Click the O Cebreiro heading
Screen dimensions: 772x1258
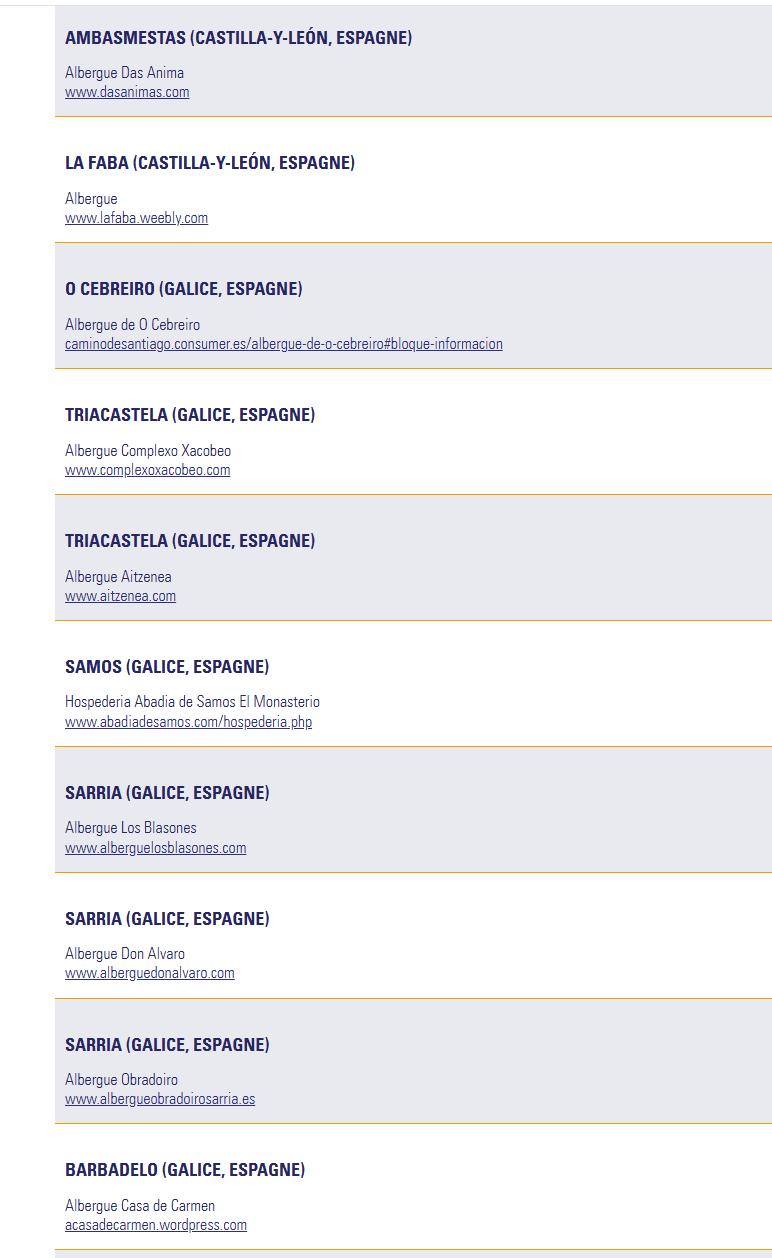pyautogui.click(x=184, y=289)
